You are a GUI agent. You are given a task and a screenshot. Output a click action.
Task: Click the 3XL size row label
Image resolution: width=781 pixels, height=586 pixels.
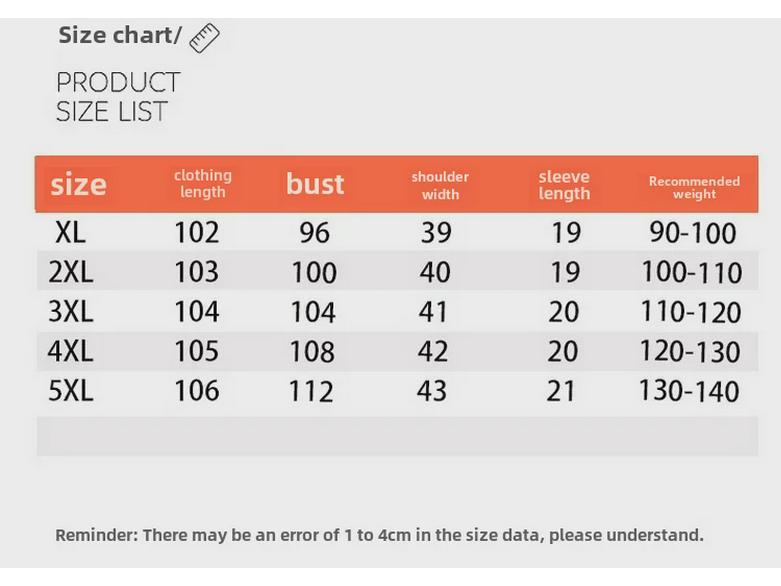point(70,312)
